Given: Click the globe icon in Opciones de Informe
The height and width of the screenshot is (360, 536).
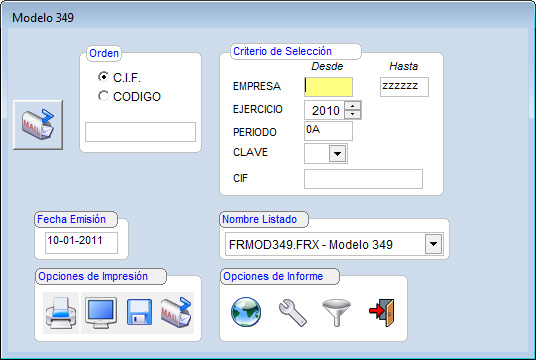Looking at the screenshot, I should (246, 312).
